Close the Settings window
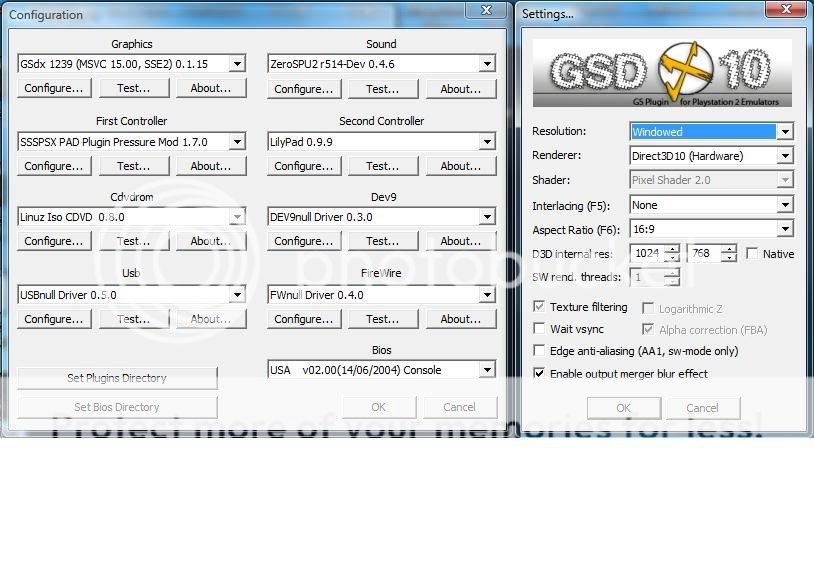The height and width of the screenshot is (581, 814). [x=786, y=9]
